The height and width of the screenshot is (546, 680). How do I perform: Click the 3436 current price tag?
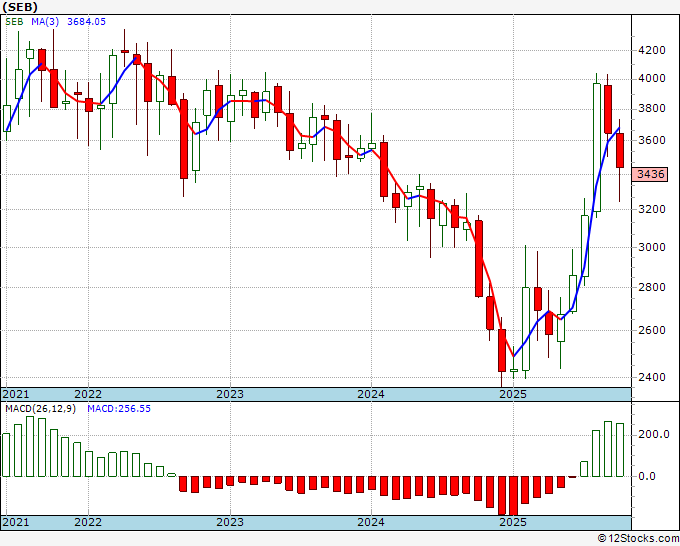(x=651, y=174)
